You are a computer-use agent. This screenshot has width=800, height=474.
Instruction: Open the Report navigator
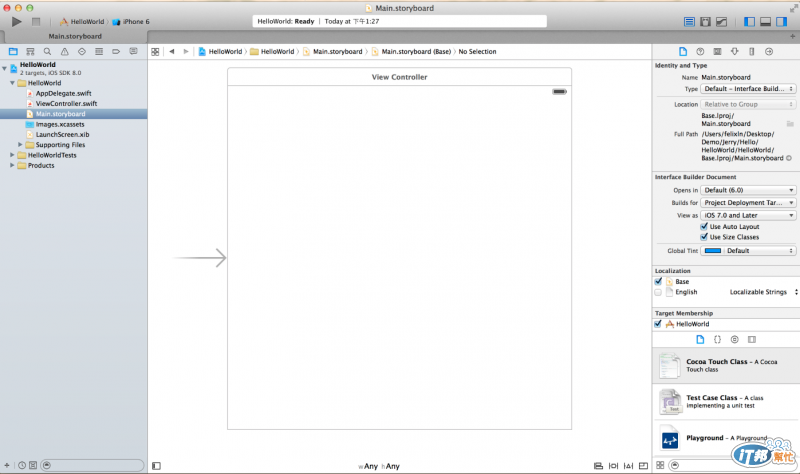pos(133,52)
